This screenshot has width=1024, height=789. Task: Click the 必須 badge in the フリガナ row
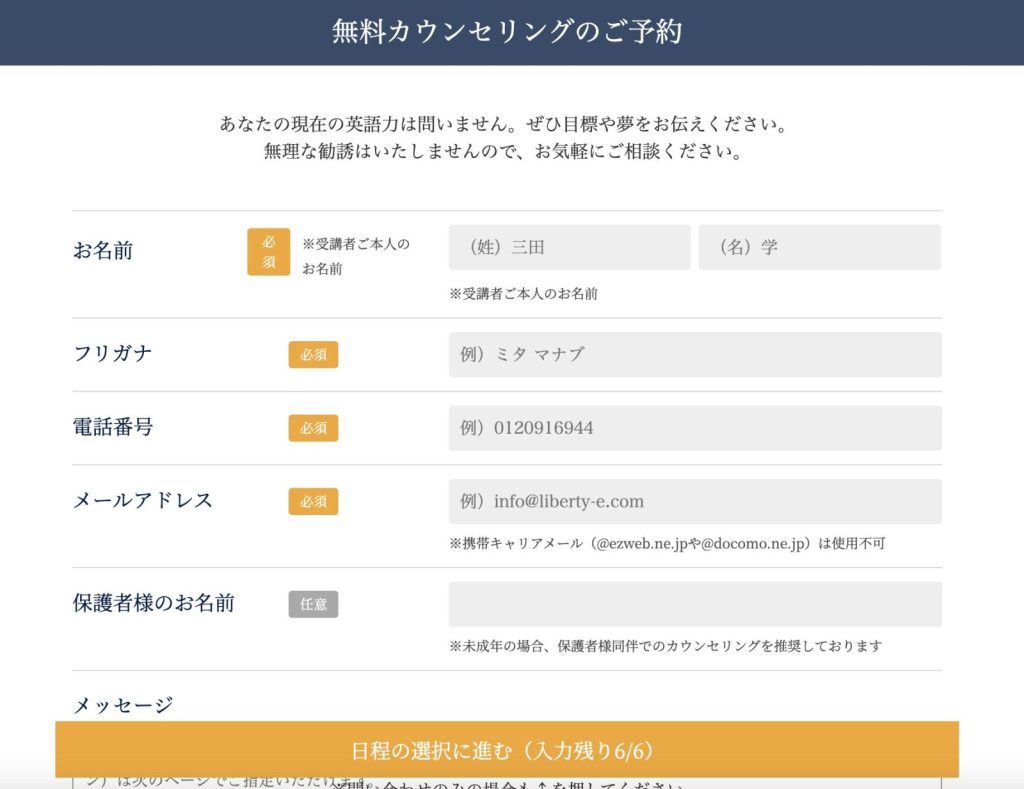tap(313, 355)
